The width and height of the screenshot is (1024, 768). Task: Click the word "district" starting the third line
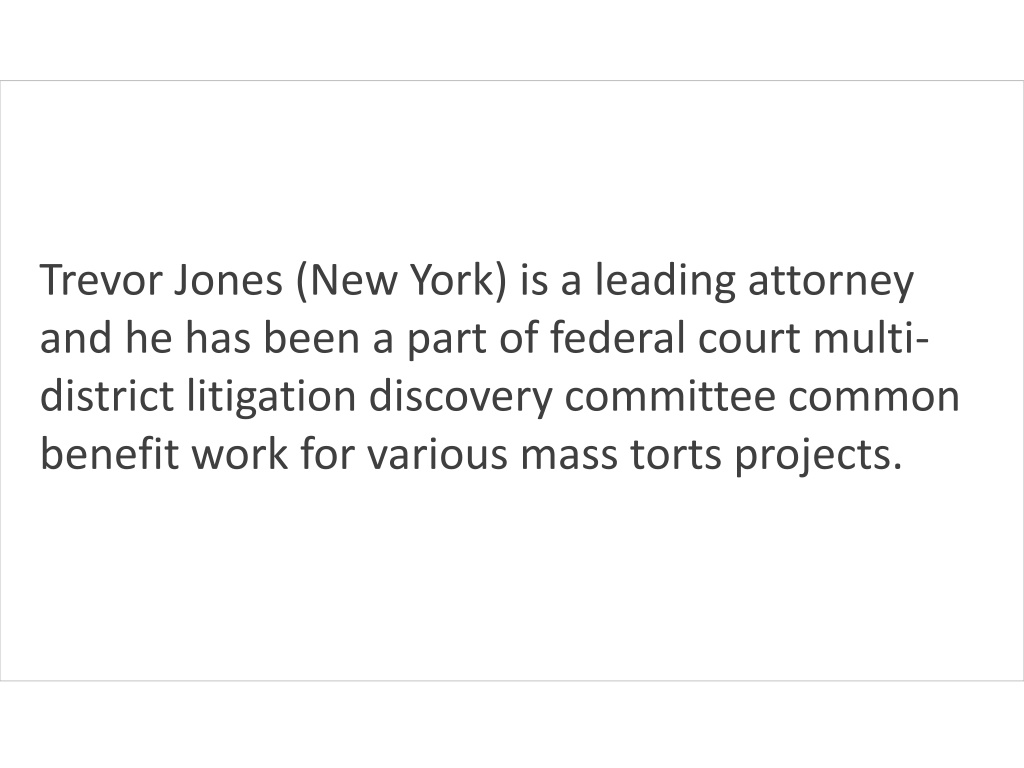pos(108,396)
